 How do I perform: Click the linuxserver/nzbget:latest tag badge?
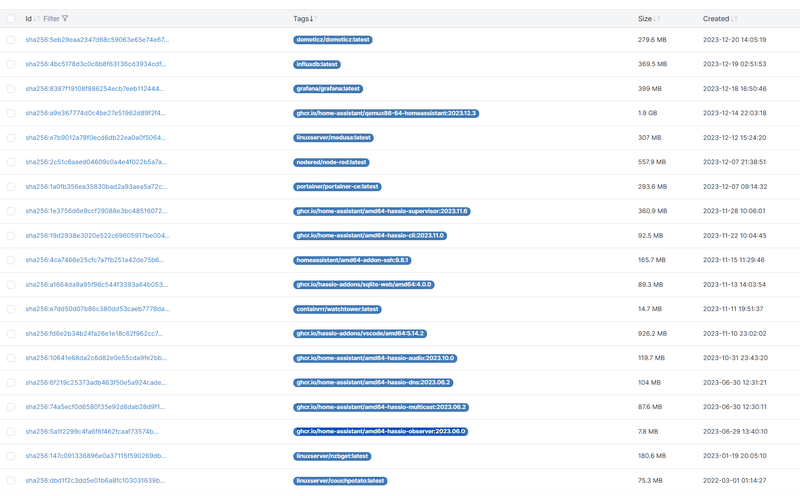click(x=332, y=456)
